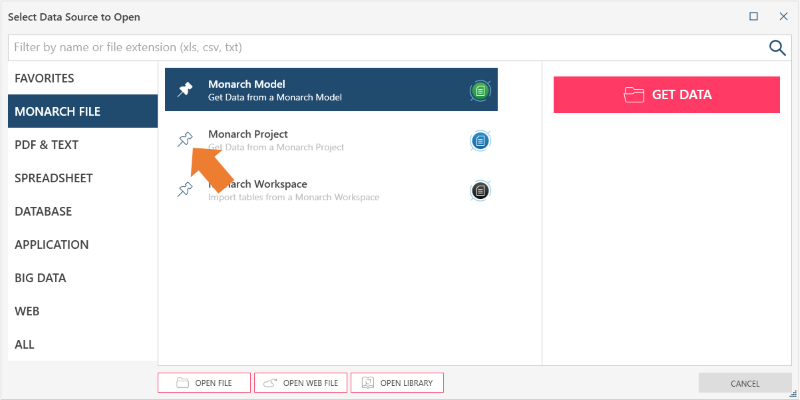Click the search magnifier icon
Image resolution: width=800 pixels, height=400 pixels.
777,48
